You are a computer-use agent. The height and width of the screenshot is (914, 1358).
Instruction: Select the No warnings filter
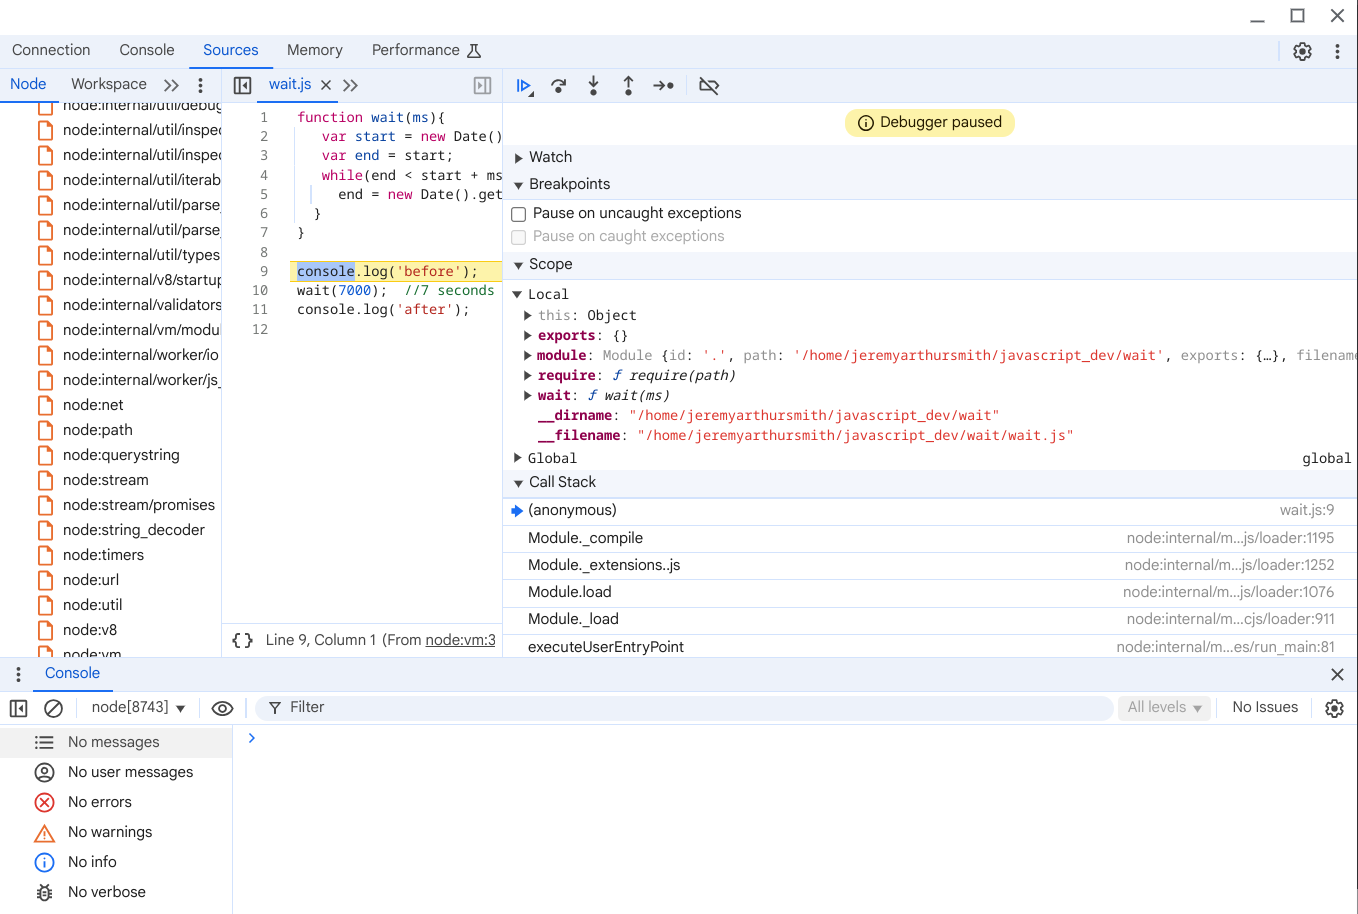[116, 832]
